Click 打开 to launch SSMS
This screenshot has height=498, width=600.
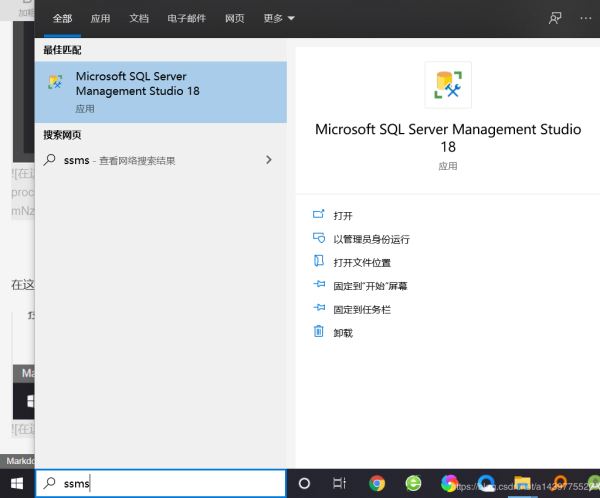(342, 216)
